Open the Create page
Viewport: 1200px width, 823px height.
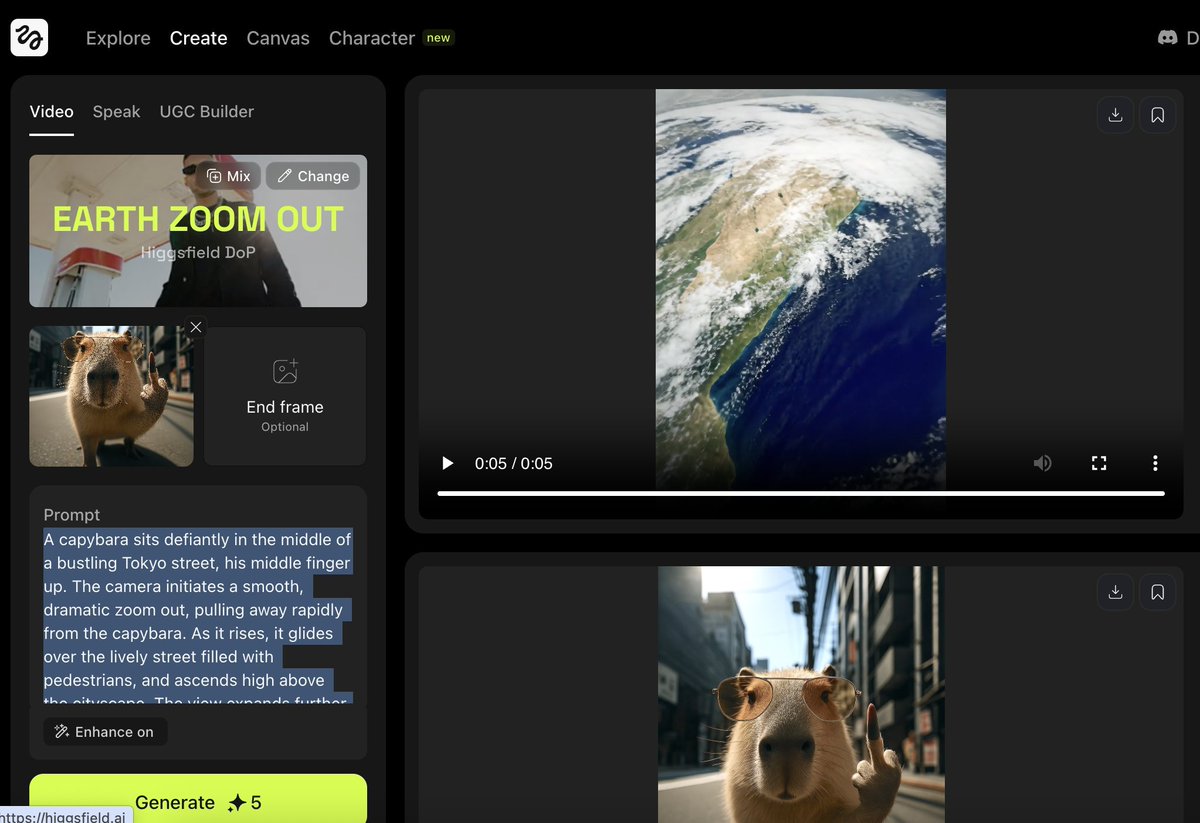pyautogui.click(x=198, y=38)
